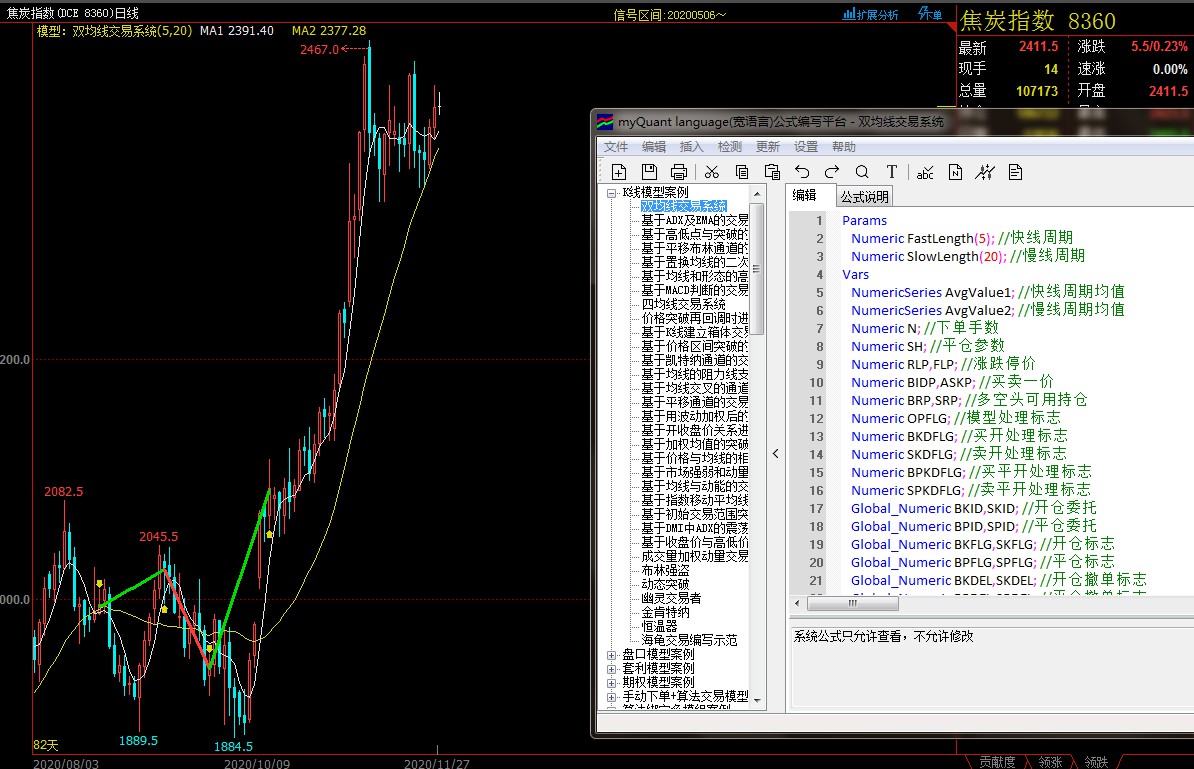Click the candlestick chart icon in the toolbar
This screenshot has height=769, width=1194.
tap(985, 172)
